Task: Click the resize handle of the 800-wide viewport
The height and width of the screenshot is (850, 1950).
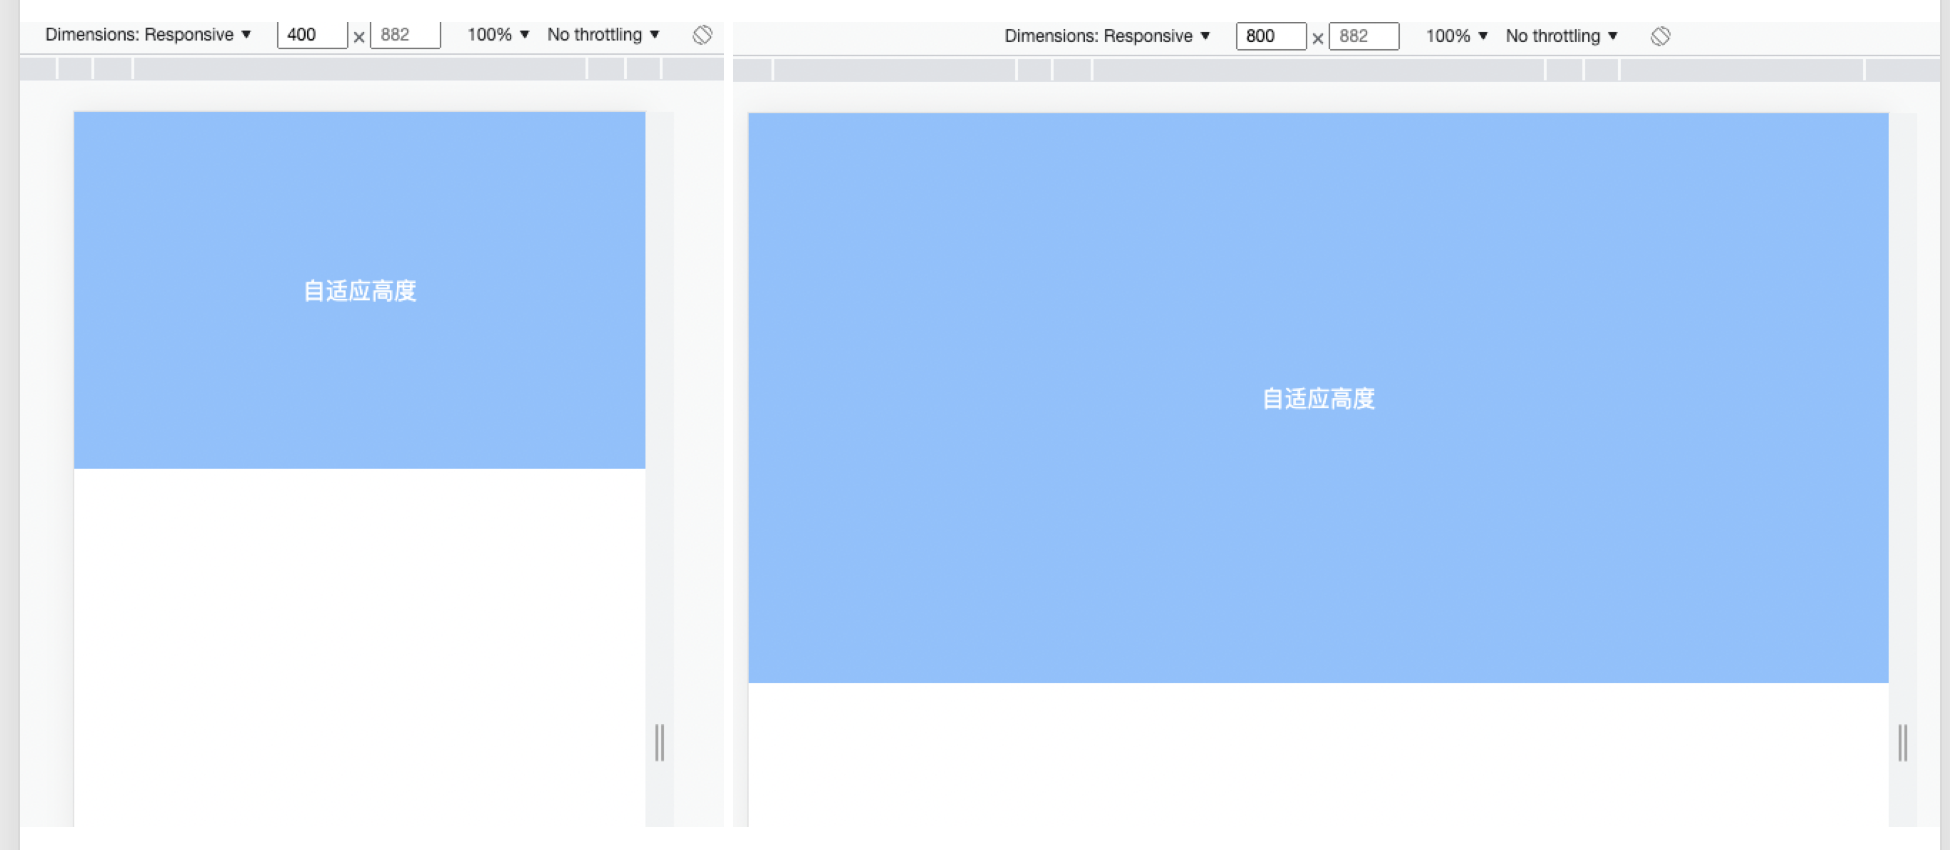Action: 1903,743
